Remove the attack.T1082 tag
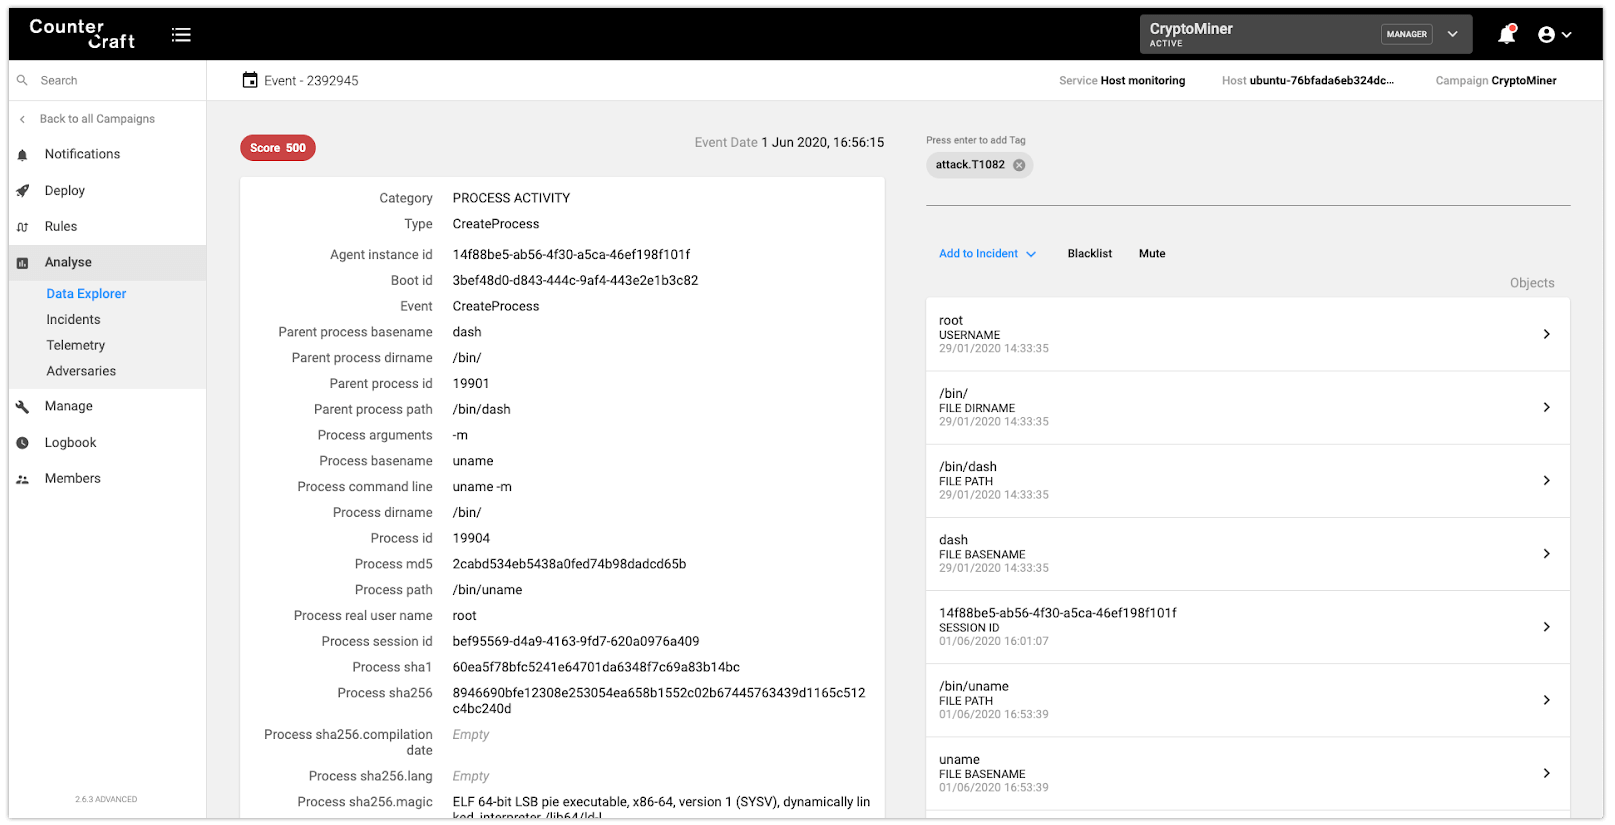 coord(1019,165)
